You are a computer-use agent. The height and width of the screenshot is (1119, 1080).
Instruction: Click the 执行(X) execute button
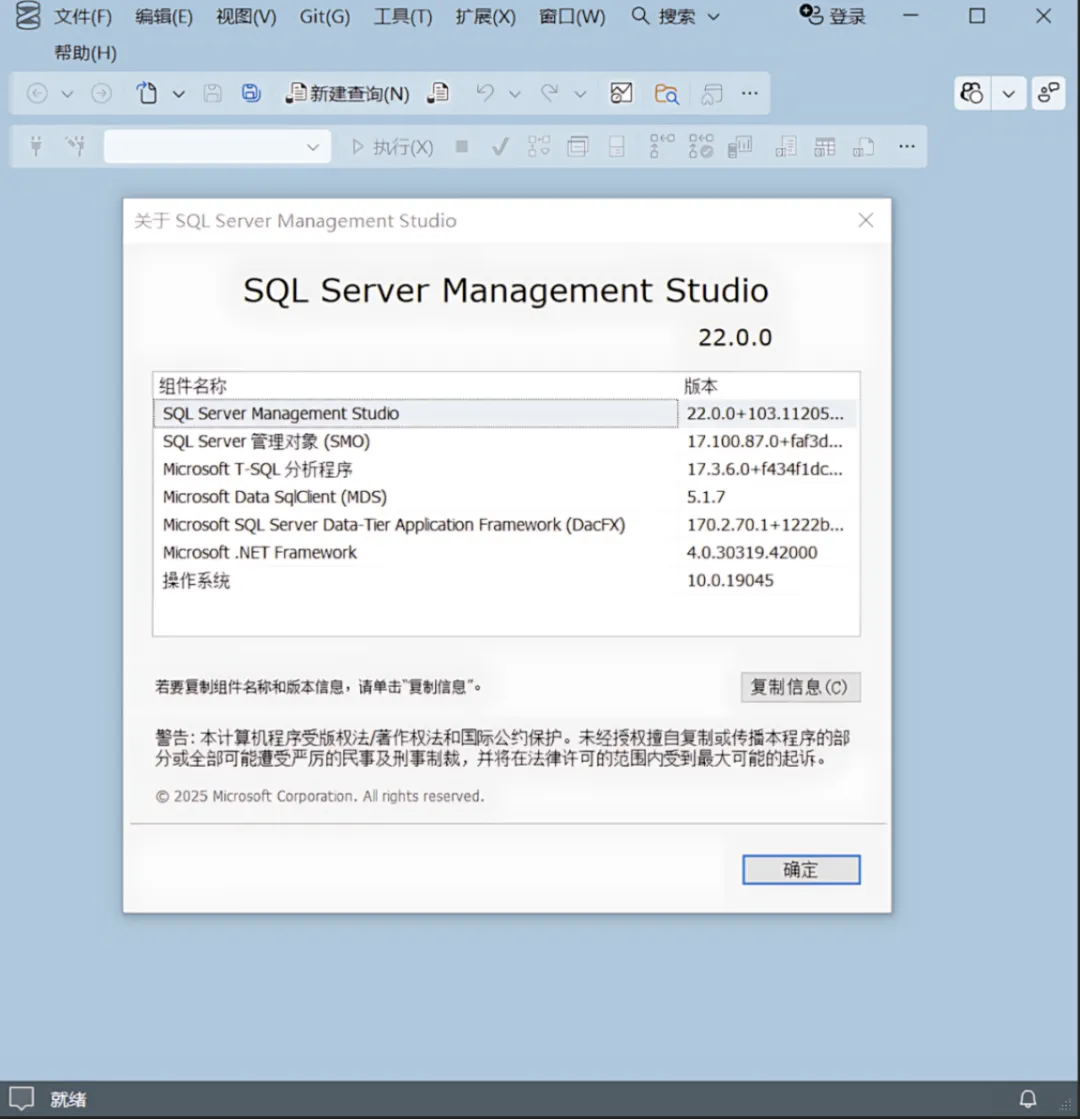tap(393, 147)
